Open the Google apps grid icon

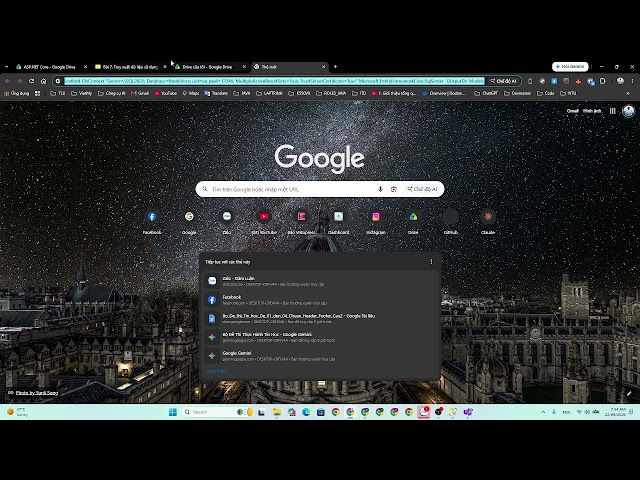click(612, 111)
